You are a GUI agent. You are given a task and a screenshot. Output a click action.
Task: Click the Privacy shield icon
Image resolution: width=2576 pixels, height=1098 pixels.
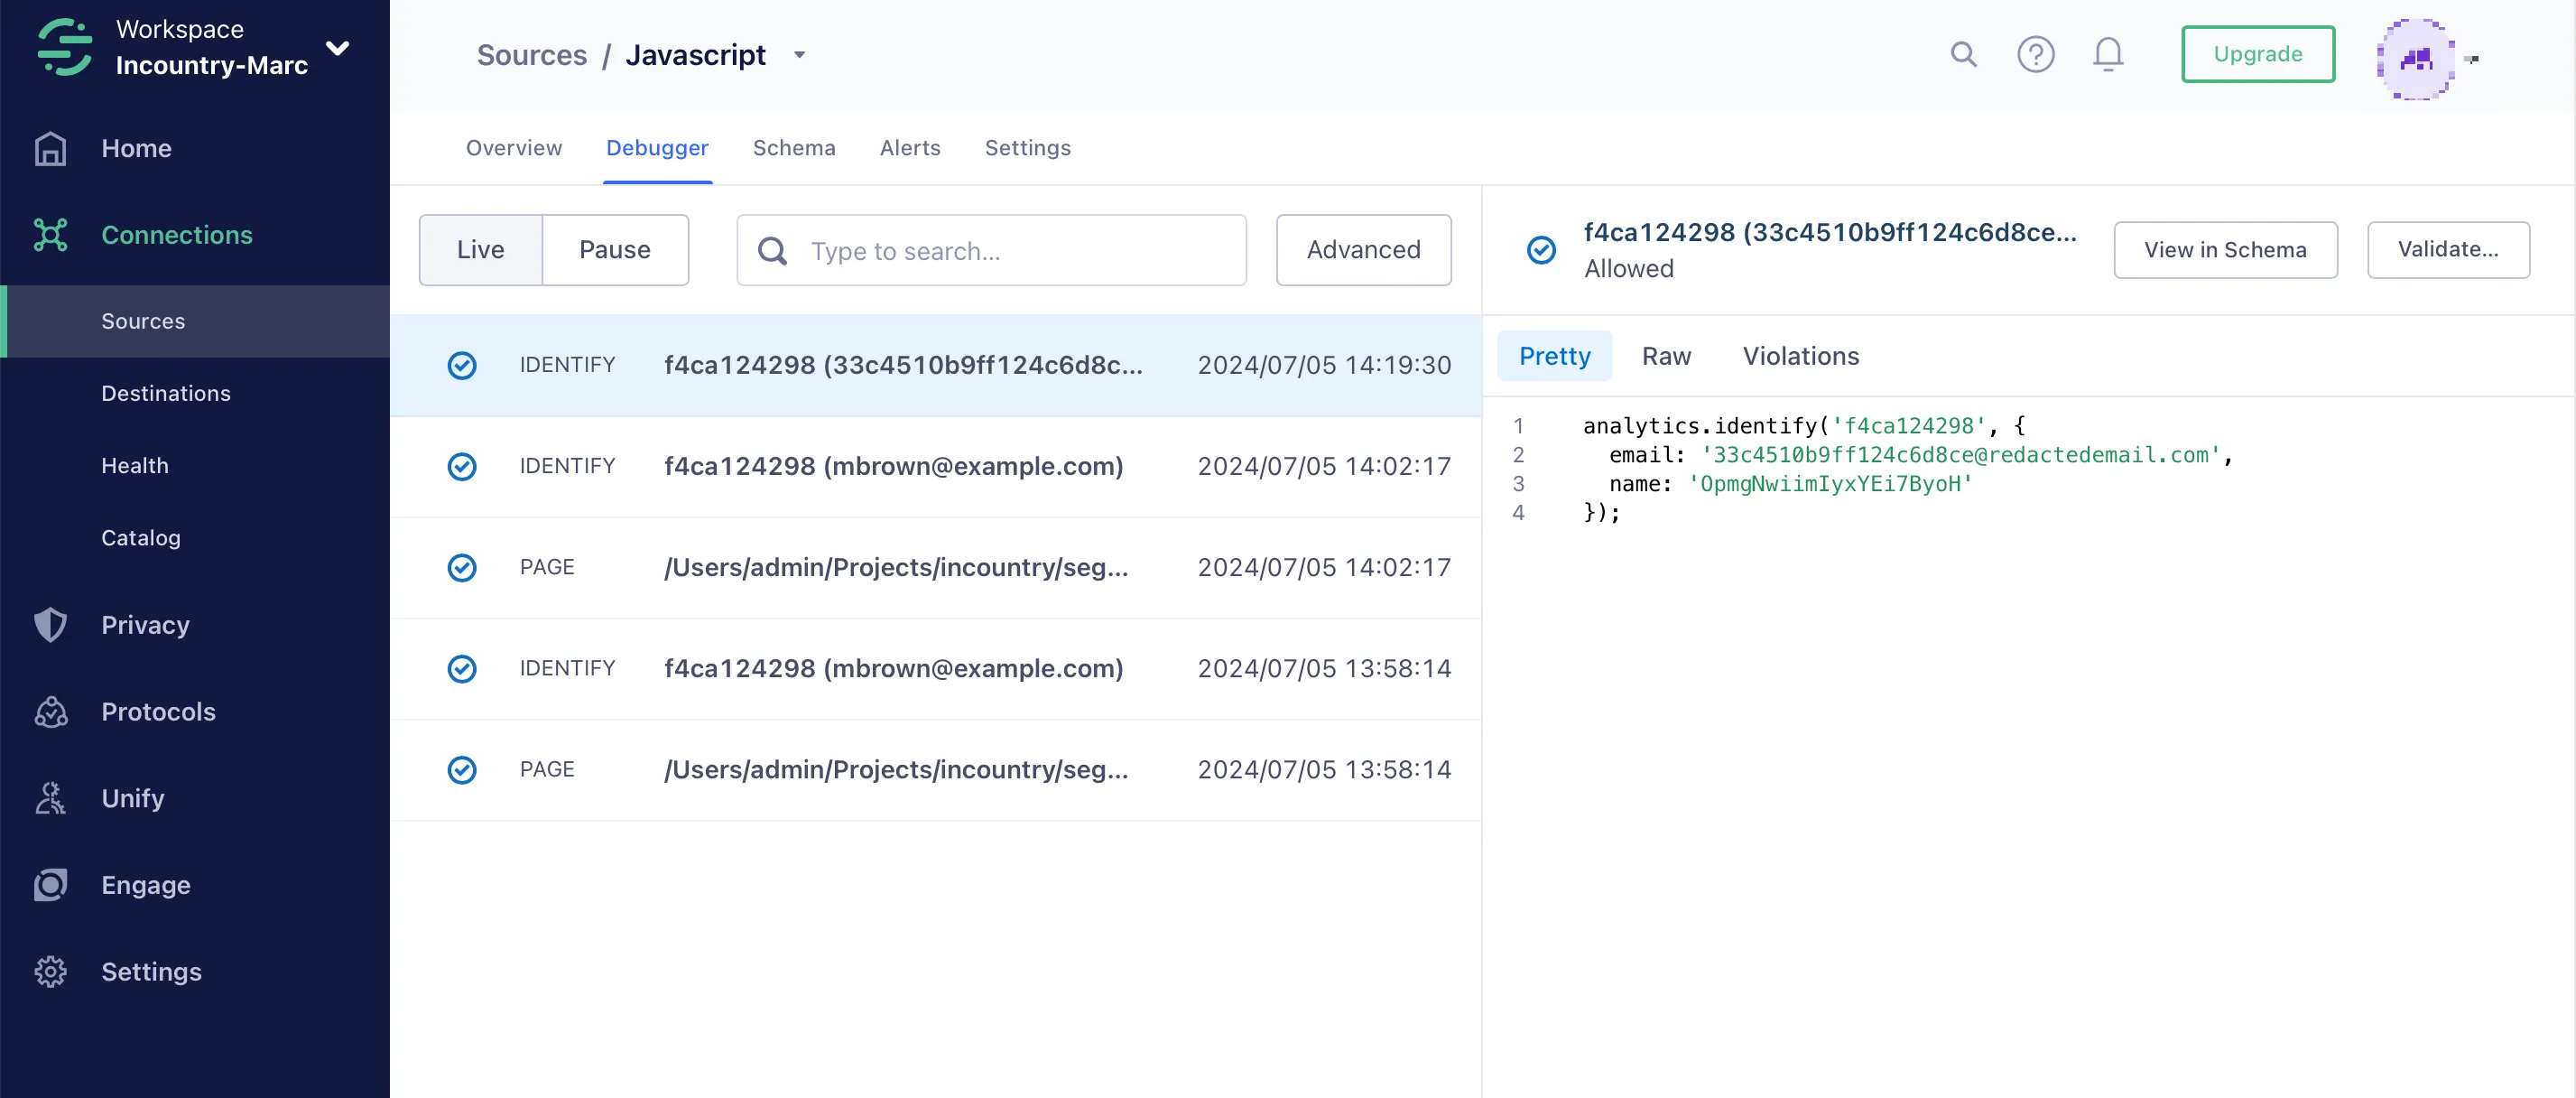[x=50, y=625]
